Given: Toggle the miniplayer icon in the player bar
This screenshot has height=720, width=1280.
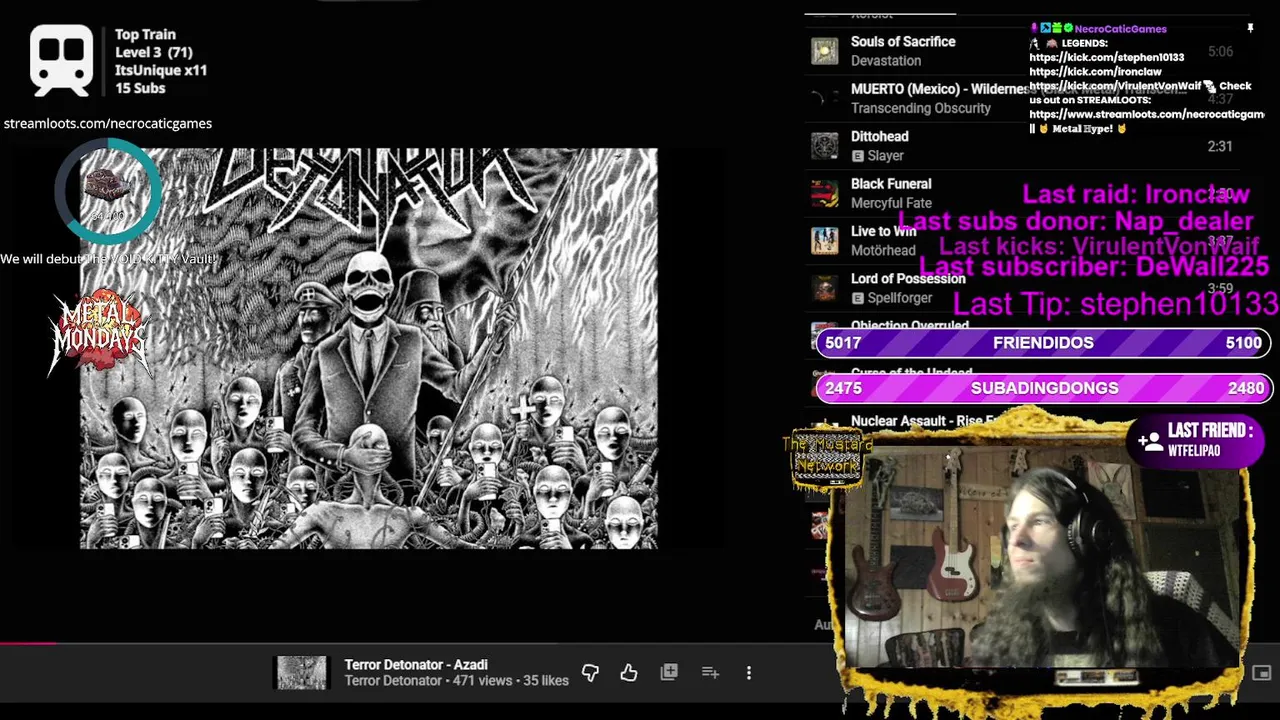Looking at the screenshot, I should [1262, 673].
